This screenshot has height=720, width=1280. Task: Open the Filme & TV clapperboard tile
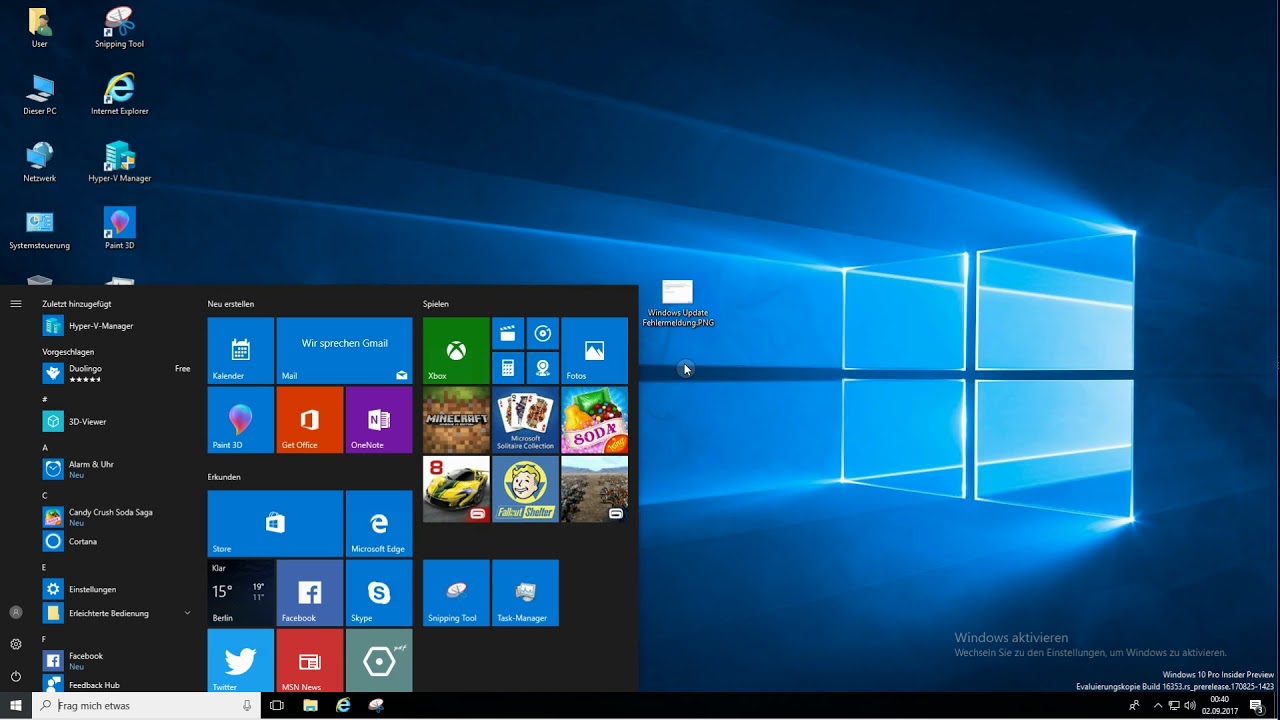coord(508,333)
